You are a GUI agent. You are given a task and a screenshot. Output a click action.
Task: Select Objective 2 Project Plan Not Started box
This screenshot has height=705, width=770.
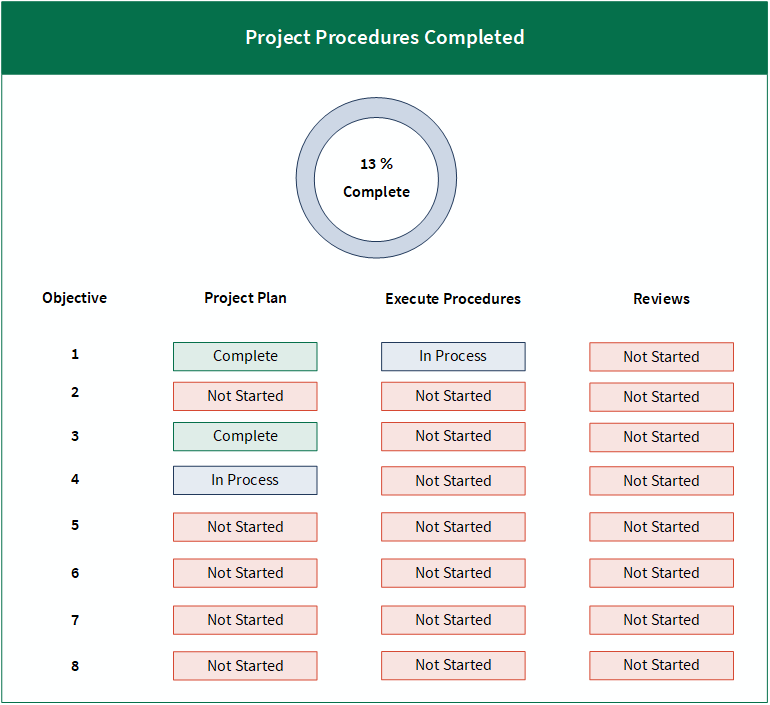point(245,396)
